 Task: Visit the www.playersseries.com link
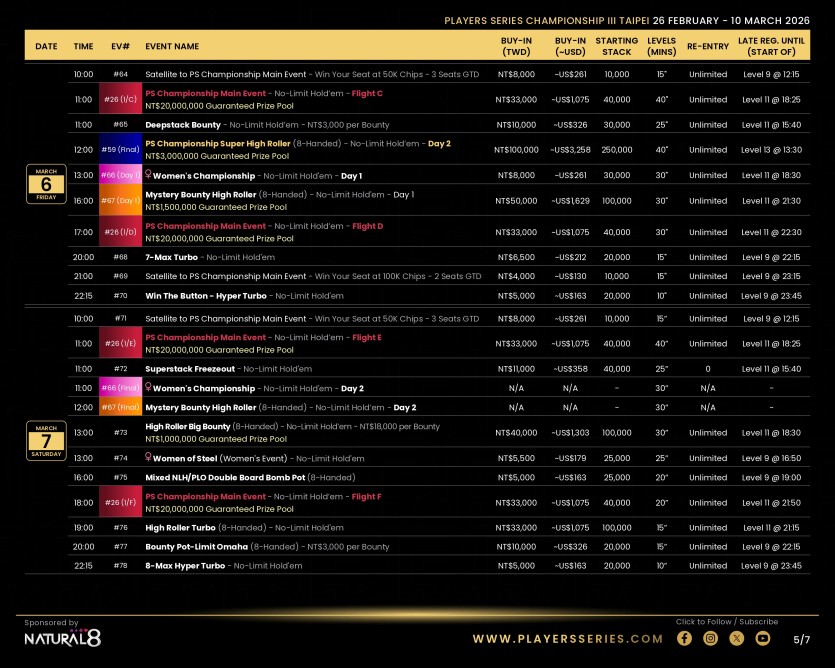[x=567, y=639]
